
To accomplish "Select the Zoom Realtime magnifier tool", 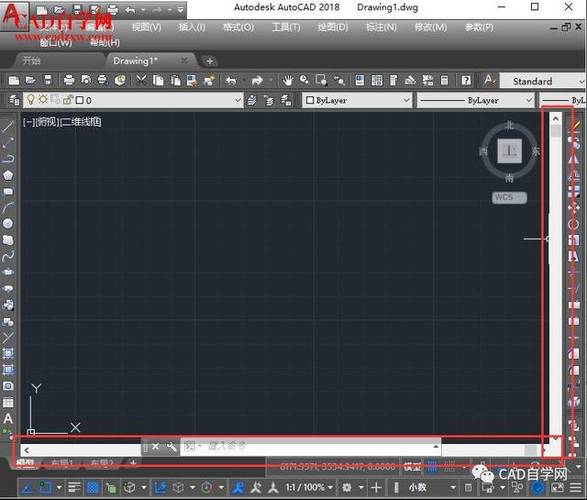I will pos(304,80).
